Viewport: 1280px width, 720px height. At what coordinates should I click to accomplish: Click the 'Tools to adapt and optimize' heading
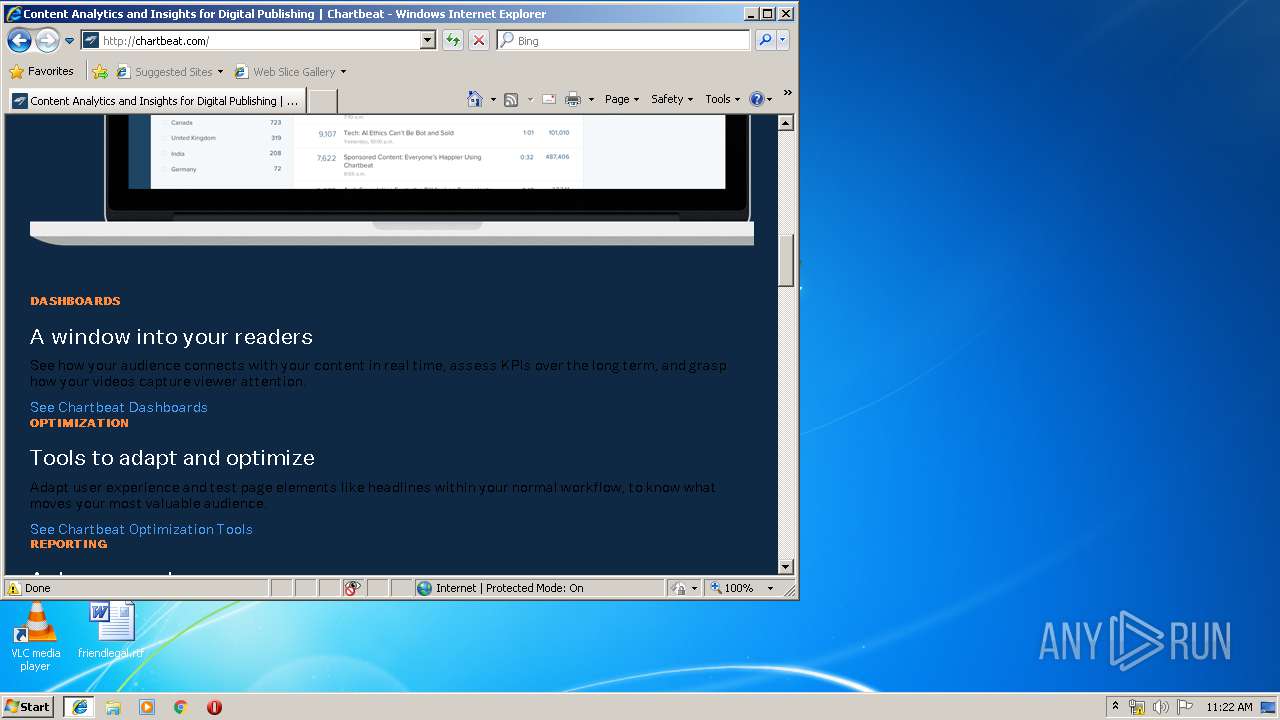pos(172,457)
